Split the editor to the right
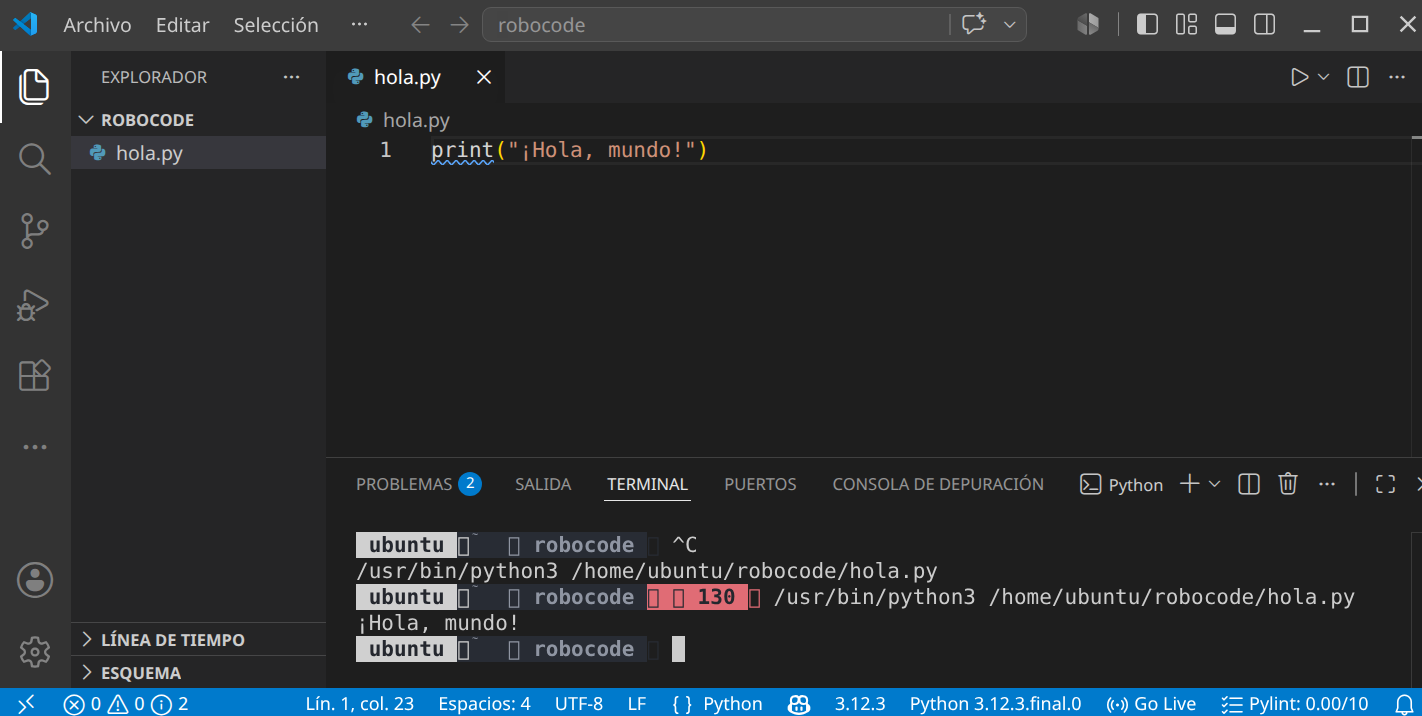 [x=1357, y=77]
